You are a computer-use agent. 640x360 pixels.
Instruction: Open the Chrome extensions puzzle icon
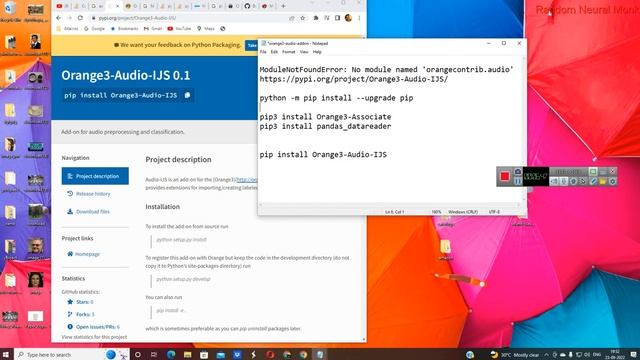[x=316, y=18]
